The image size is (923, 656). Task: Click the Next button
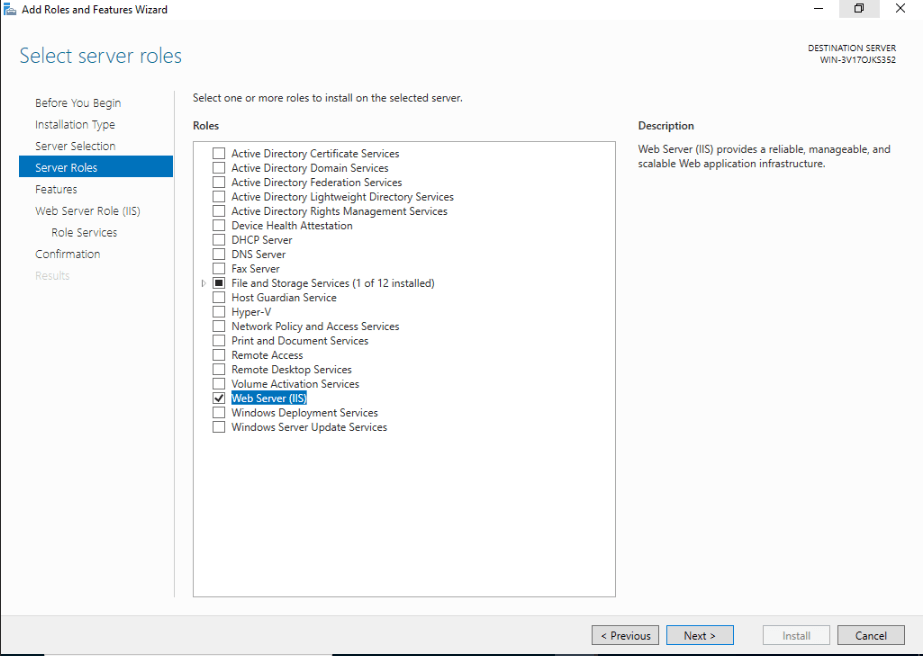699,635
